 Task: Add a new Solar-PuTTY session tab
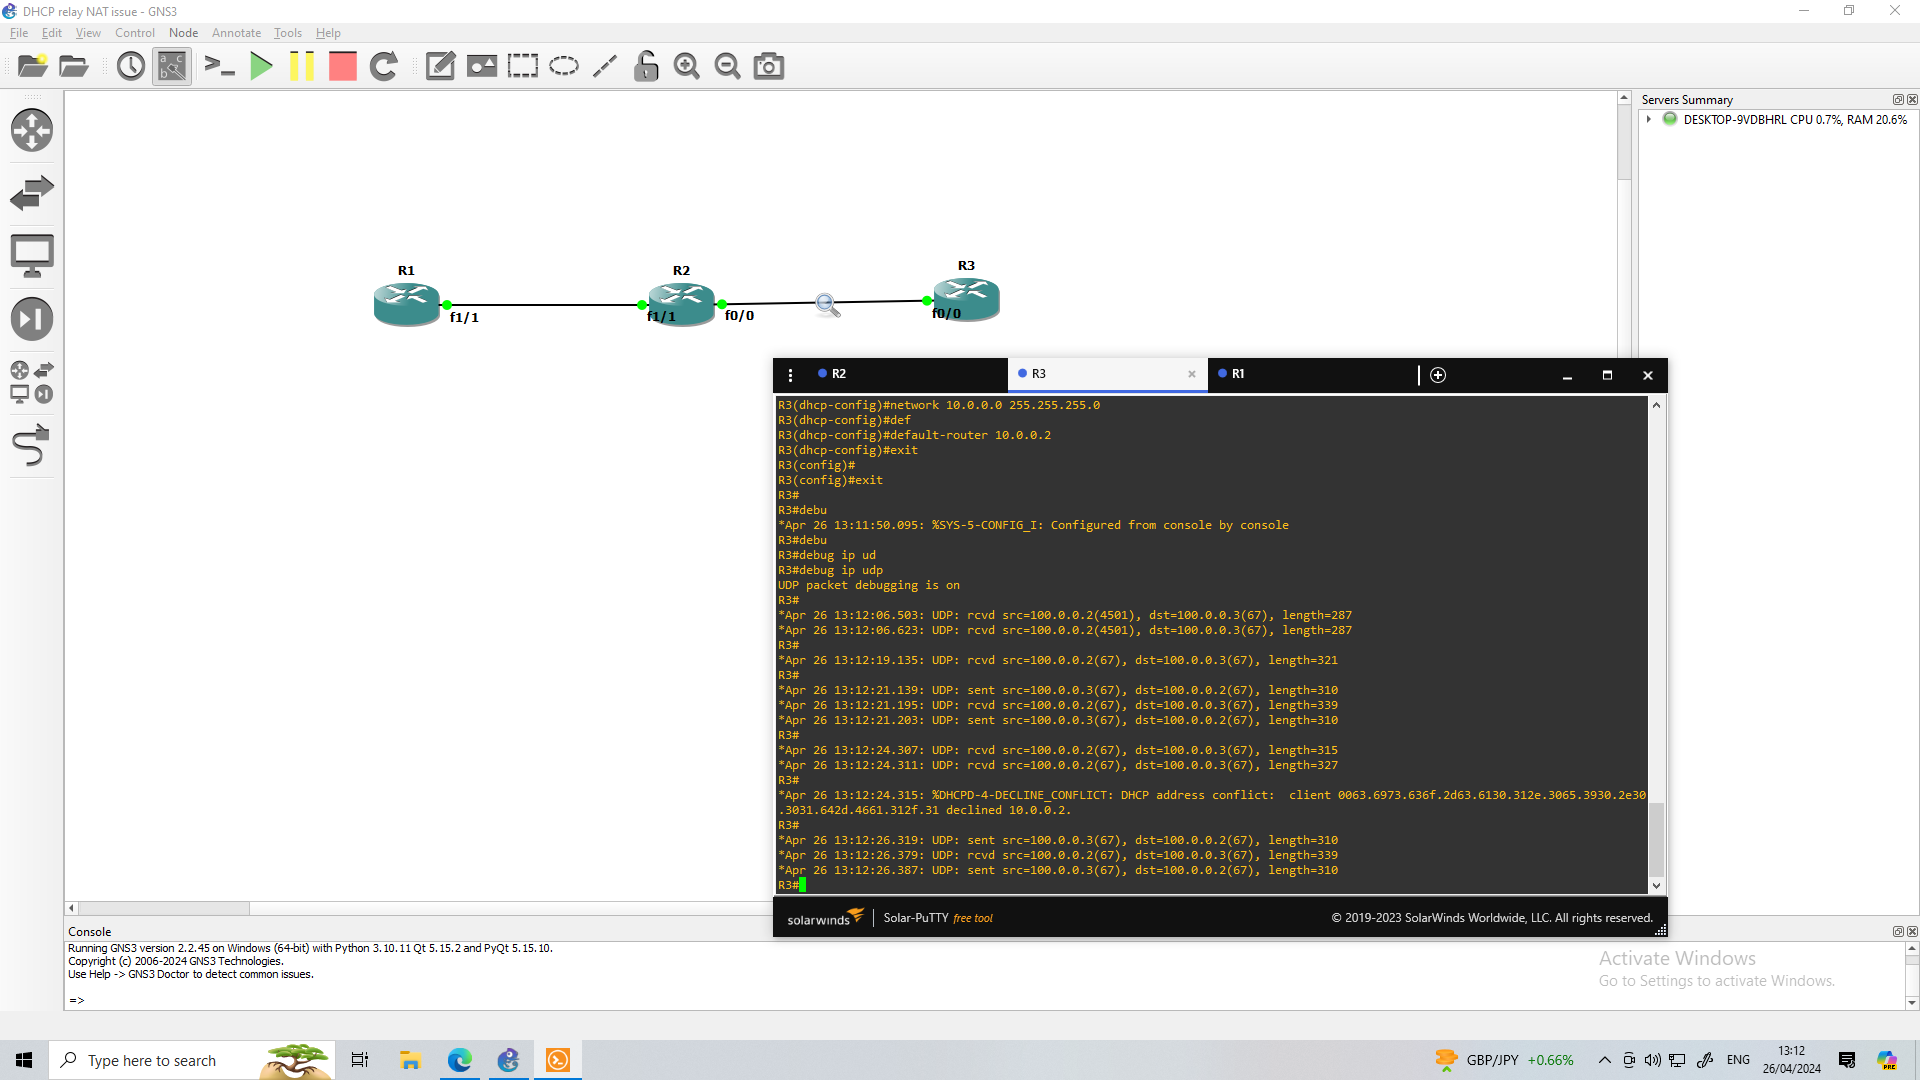(1438, 375)
